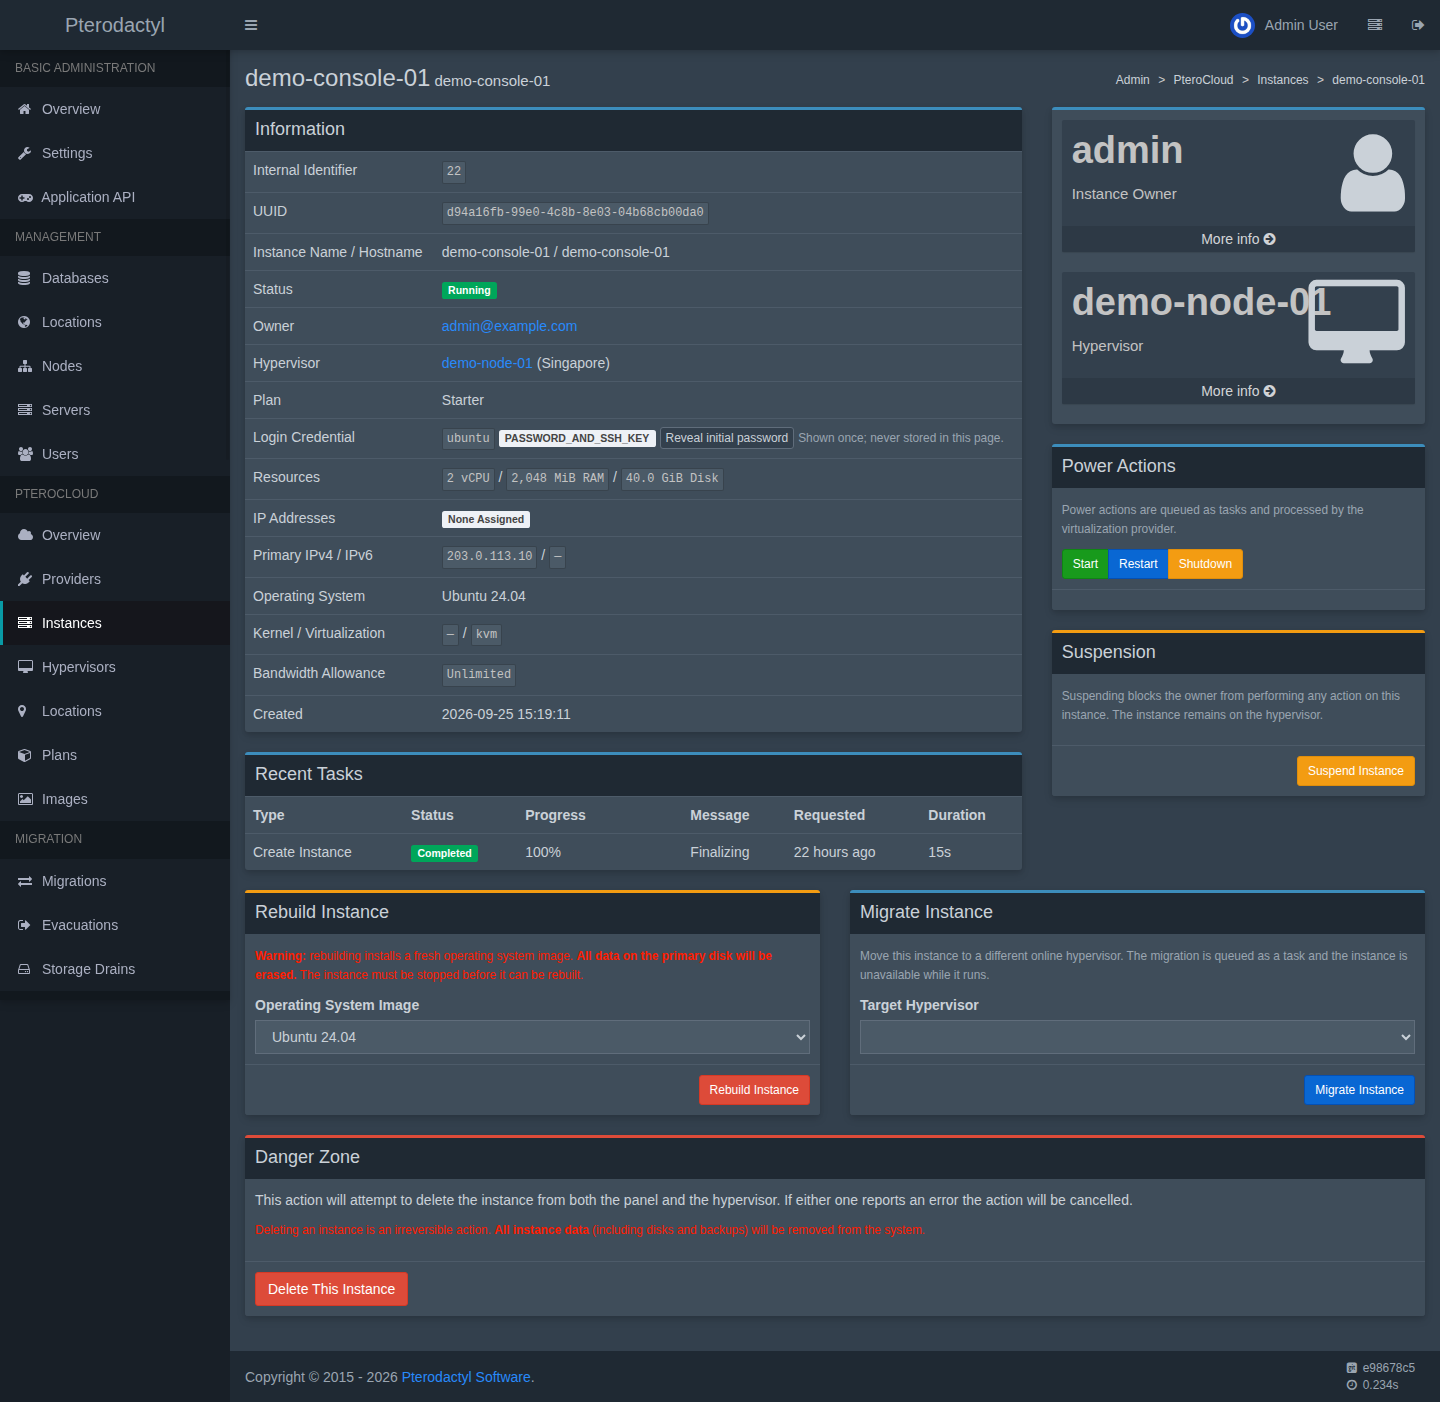The width and height of the screenshot is (1440, 1402).
Task: Click the 203.0.113.10 IPv4 address value
Action: [489, 556]
